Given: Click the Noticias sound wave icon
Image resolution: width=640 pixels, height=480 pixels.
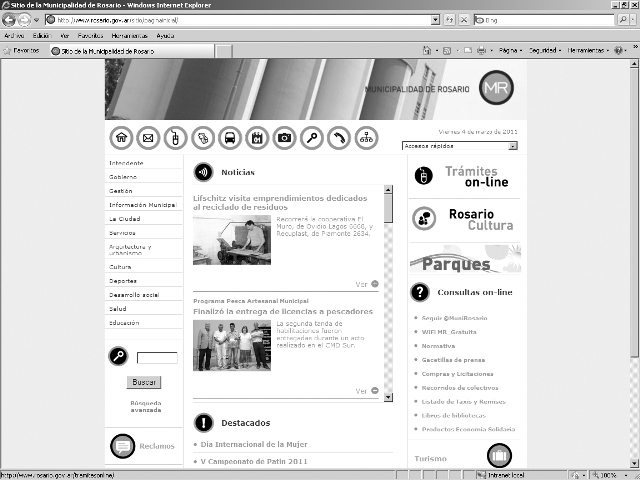Looking at the screenshot, I should click(203, 172).
